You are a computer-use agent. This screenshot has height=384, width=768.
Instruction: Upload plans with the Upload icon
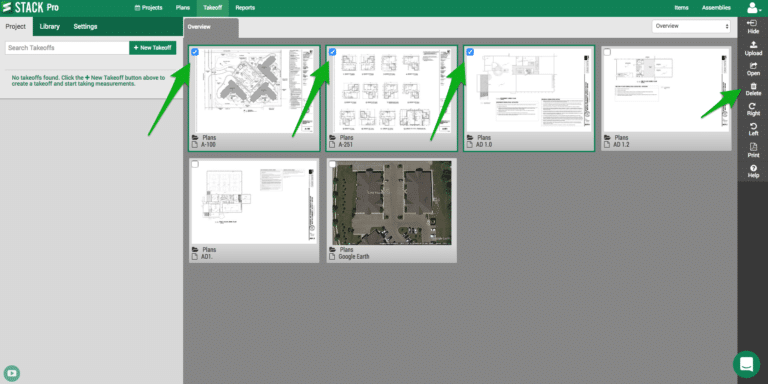pyautogui.click(x=753, y=48)
